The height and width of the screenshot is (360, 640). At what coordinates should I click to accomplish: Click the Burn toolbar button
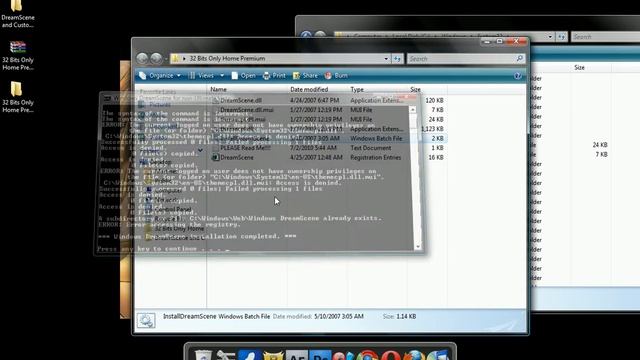point(336,76)
